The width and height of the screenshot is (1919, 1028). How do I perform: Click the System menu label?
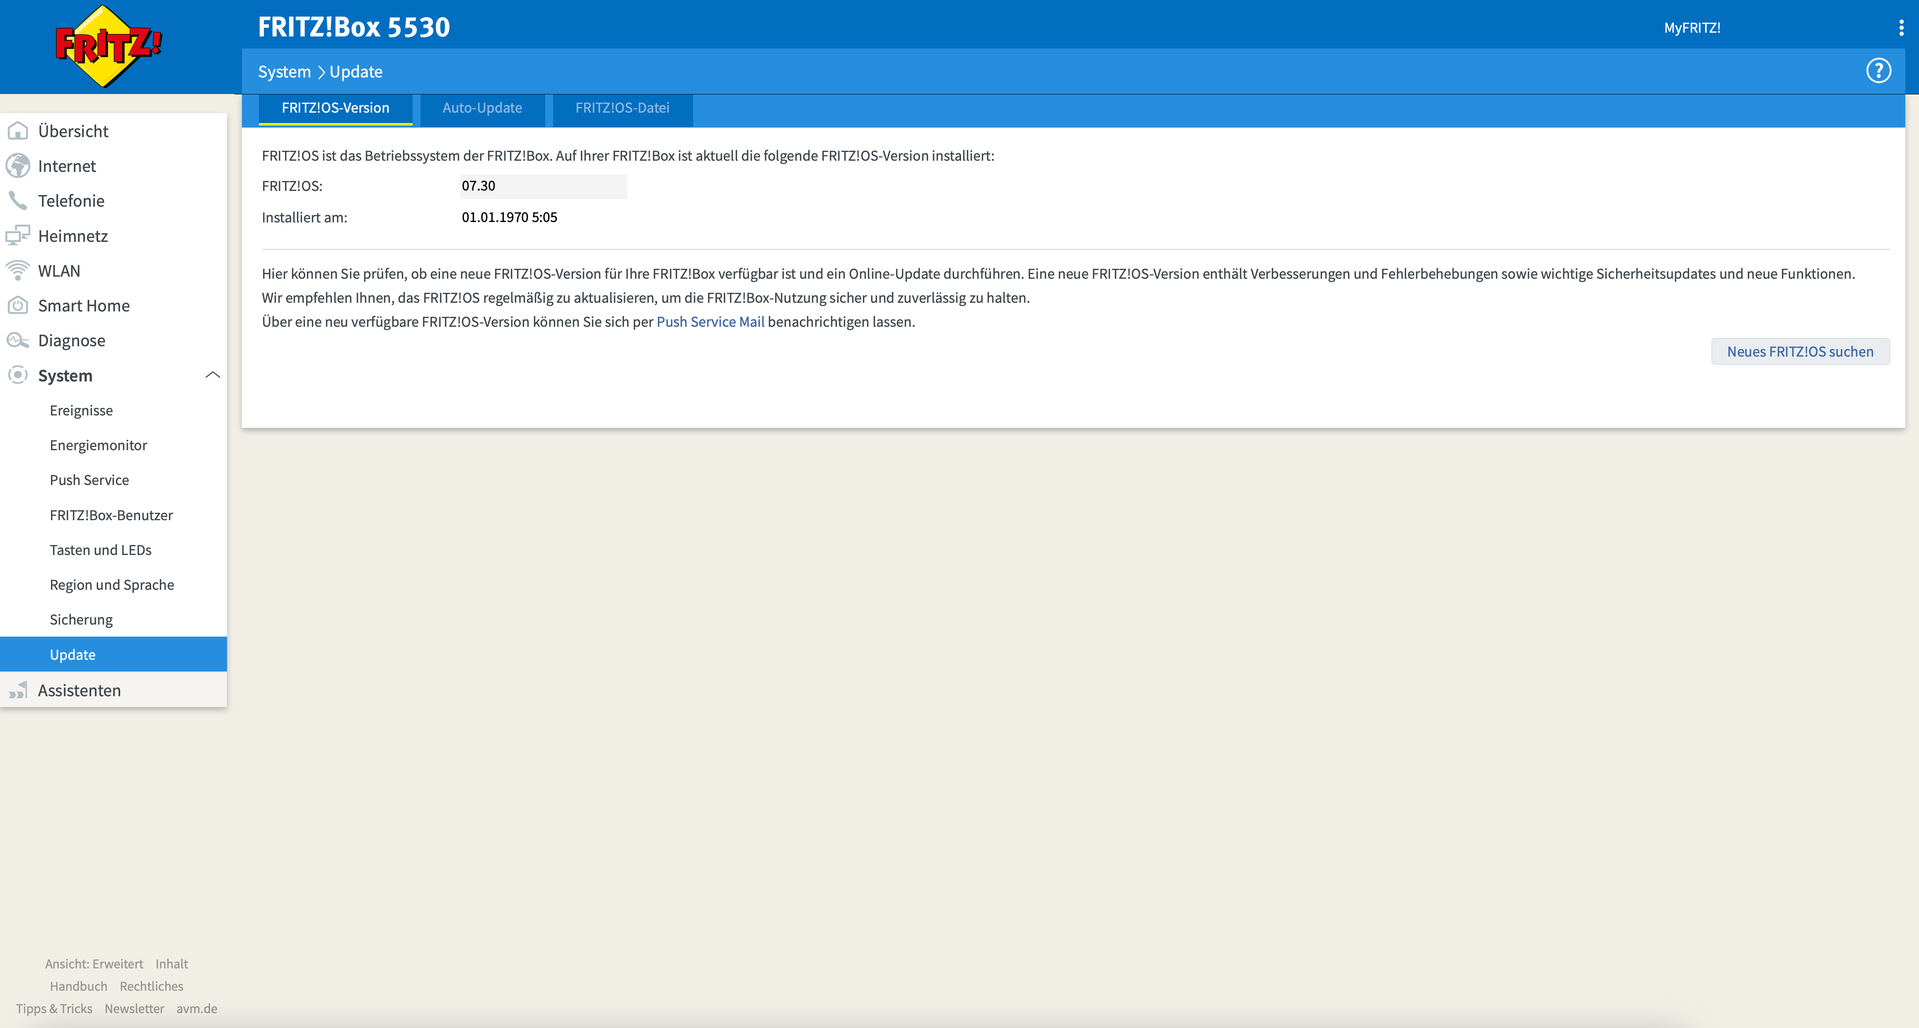[x=65, y=376]
